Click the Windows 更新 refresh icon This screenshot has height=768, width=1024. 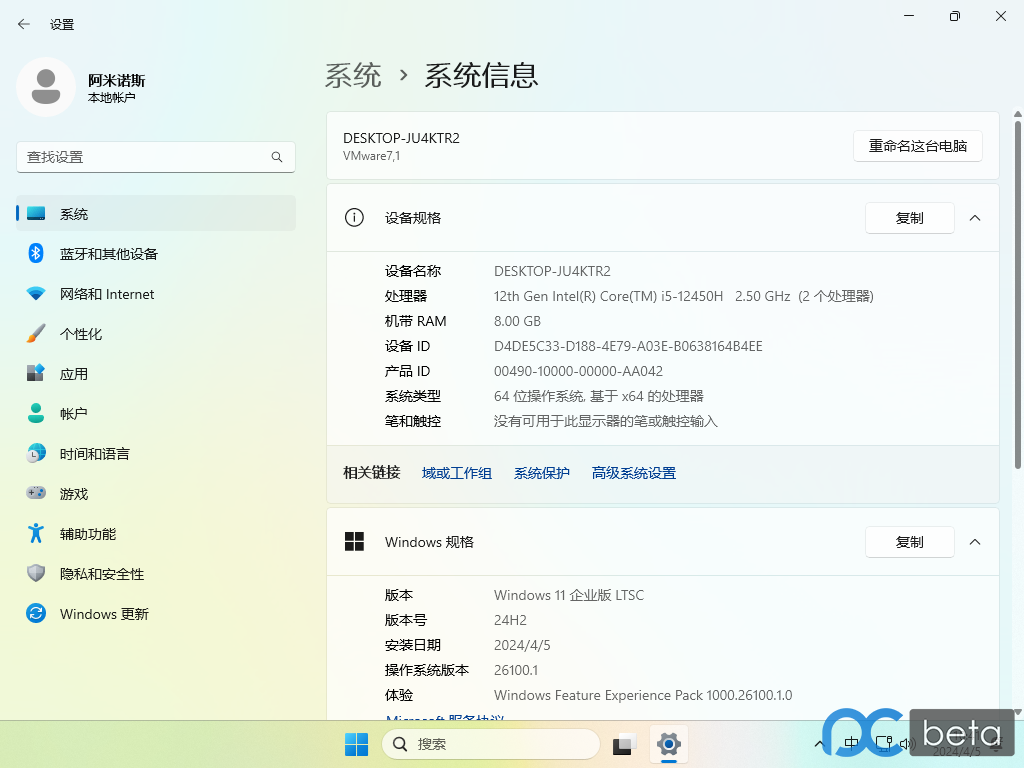pyautogui.click(x=36, y=614)
